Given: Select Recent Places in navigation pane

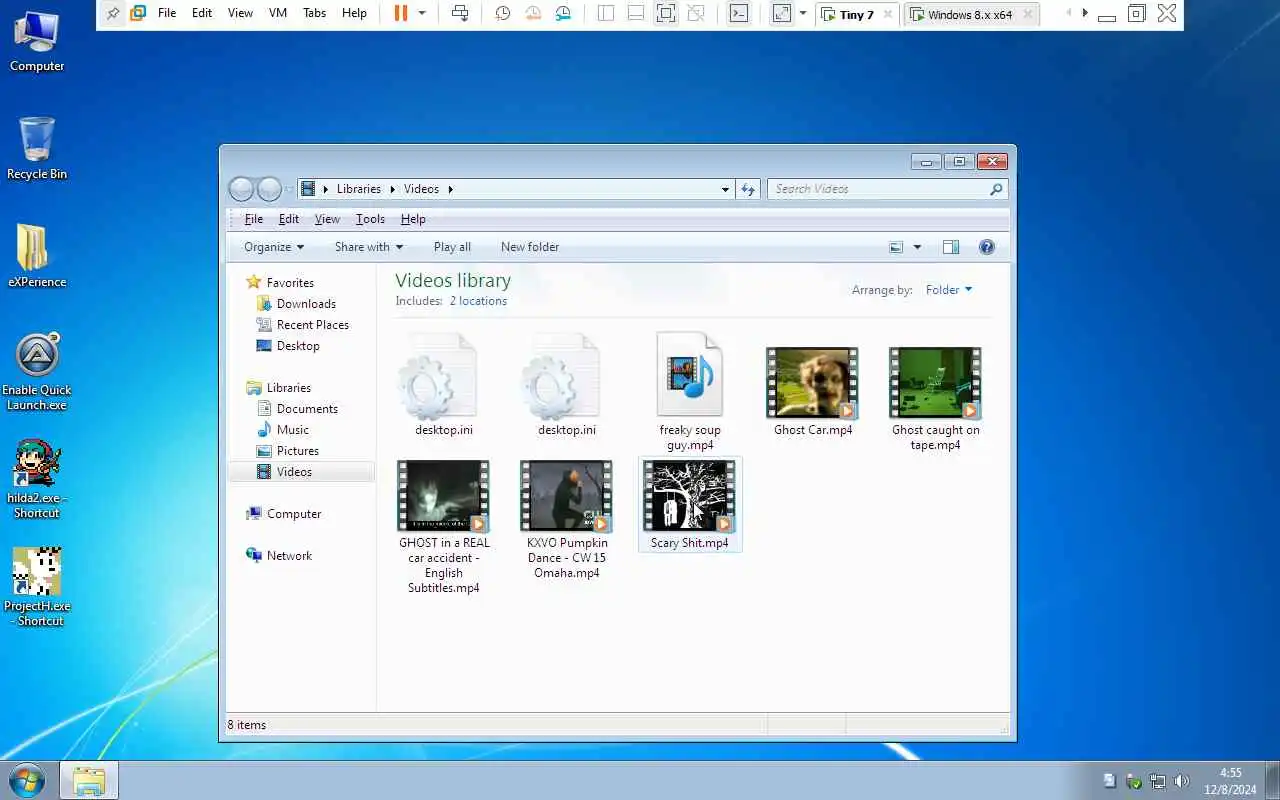Looking at the screenshot, I should [313, 325].
